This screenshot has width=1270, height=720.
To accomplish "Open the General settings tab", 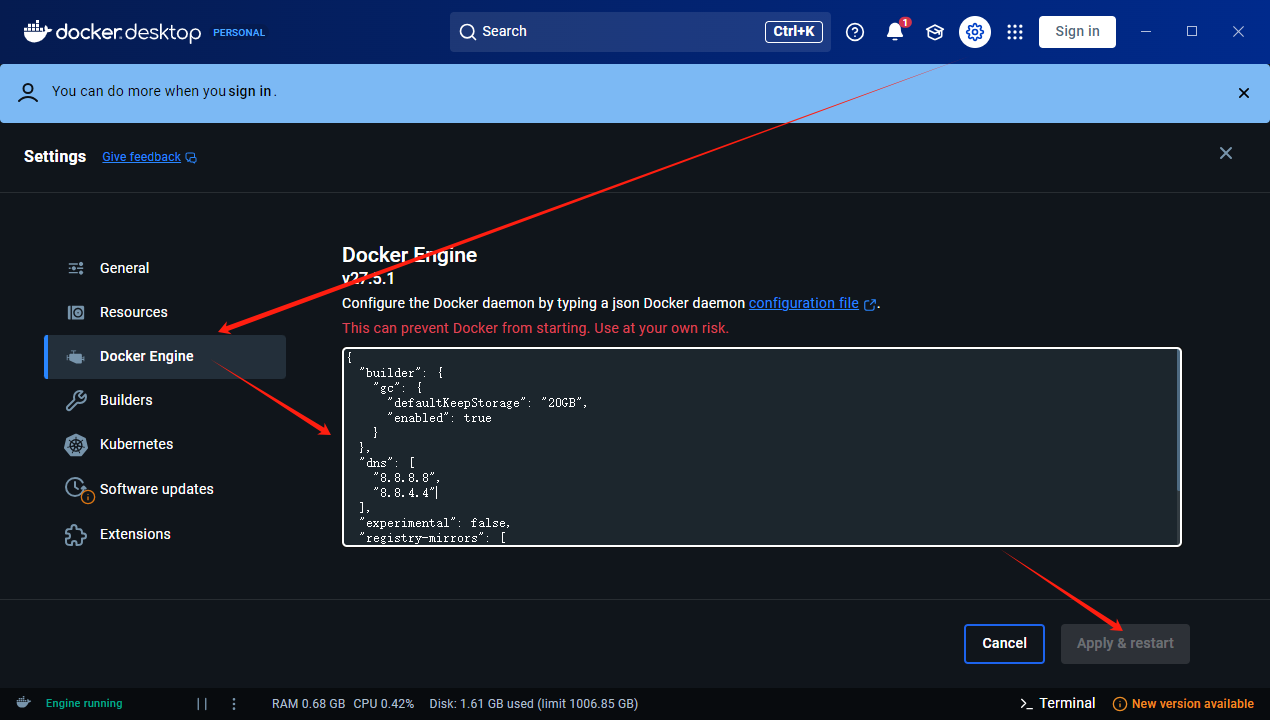I will [165, 268].
